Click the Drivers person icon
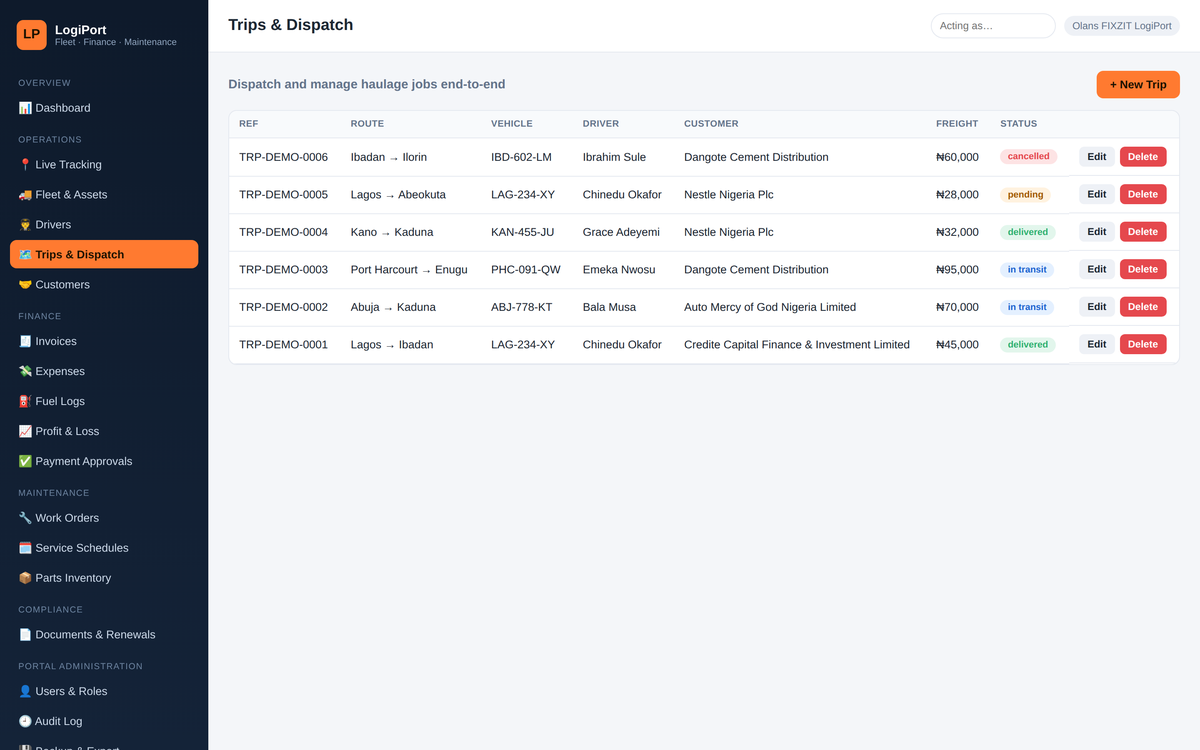1200x750 pixels. click(x=25, y=225)
